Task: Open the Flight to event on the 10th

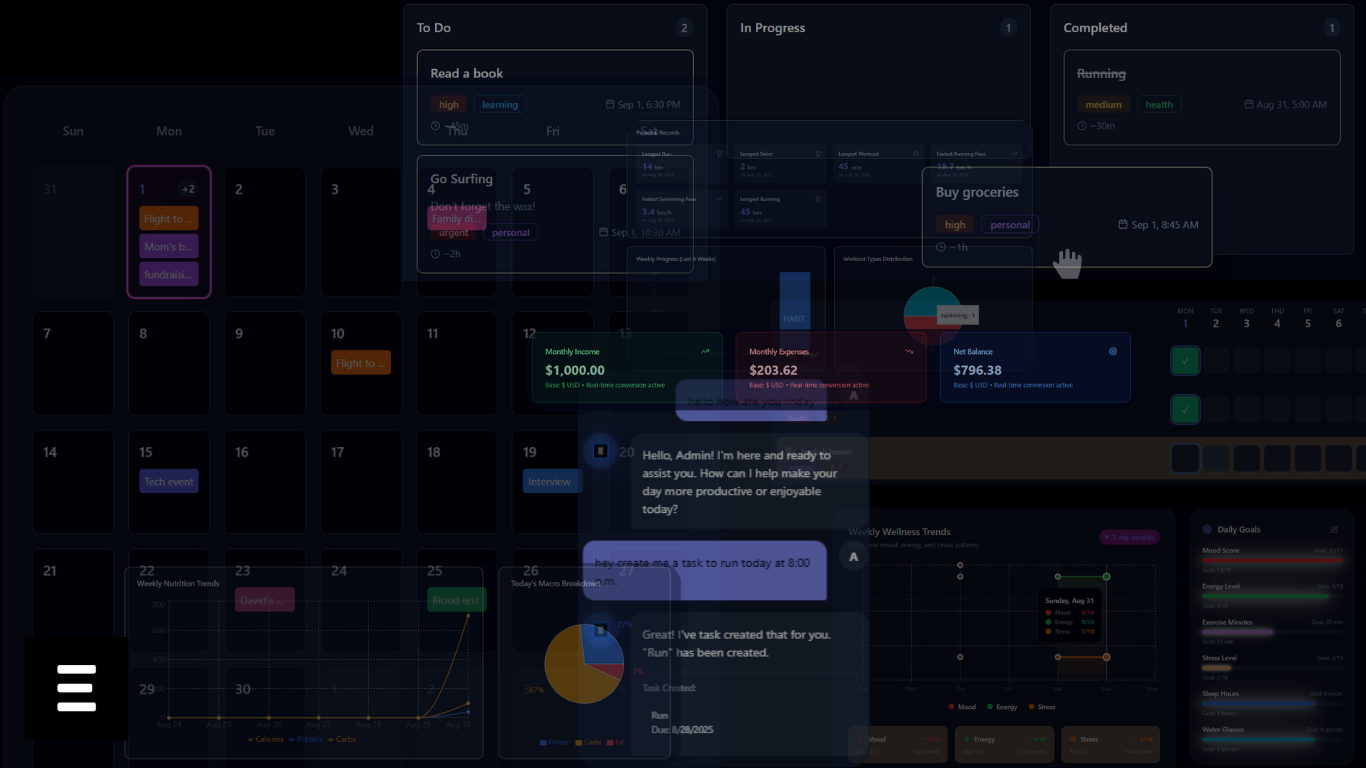Action: 361,363
